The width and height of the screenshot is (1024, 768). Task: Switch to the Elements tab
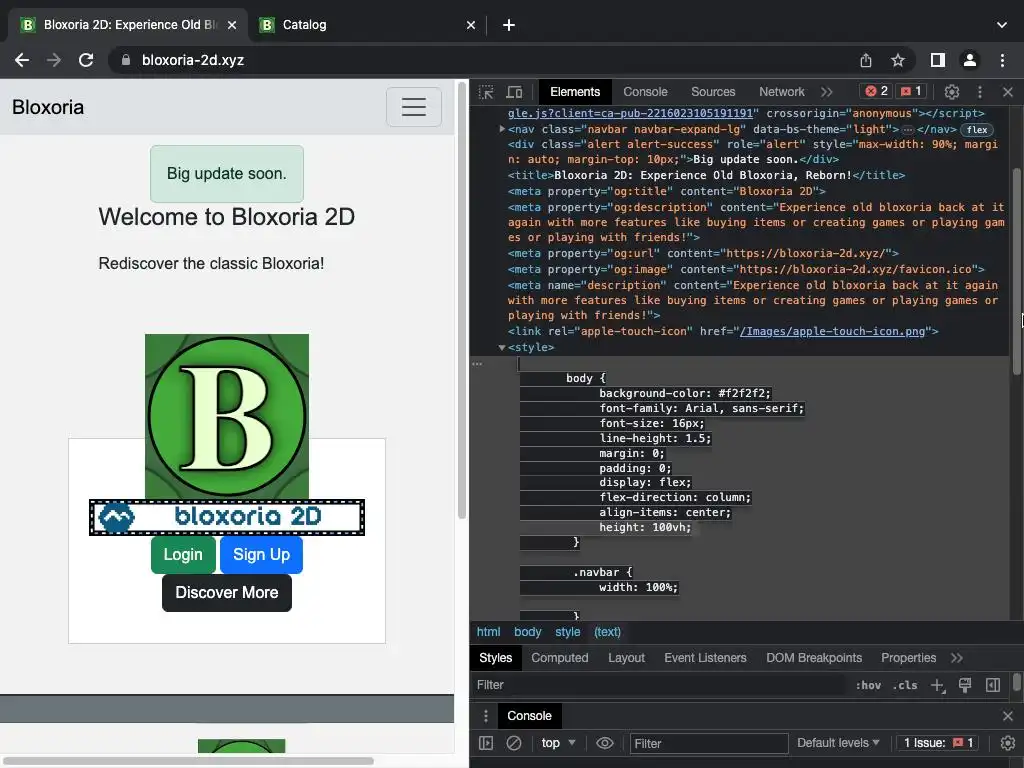tap(575, 92)
